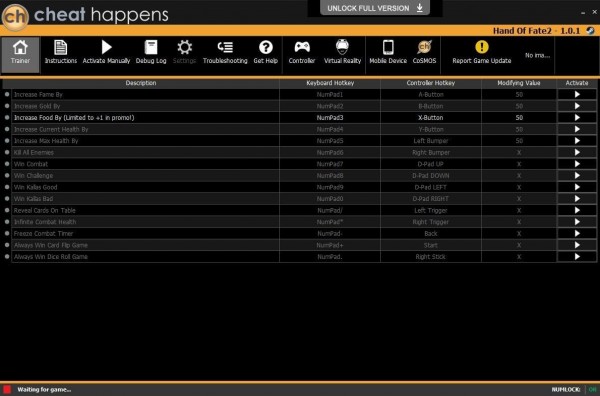
Task: Edit modifying value 50 for Increase Food
Action: click(x=519, y=117)
